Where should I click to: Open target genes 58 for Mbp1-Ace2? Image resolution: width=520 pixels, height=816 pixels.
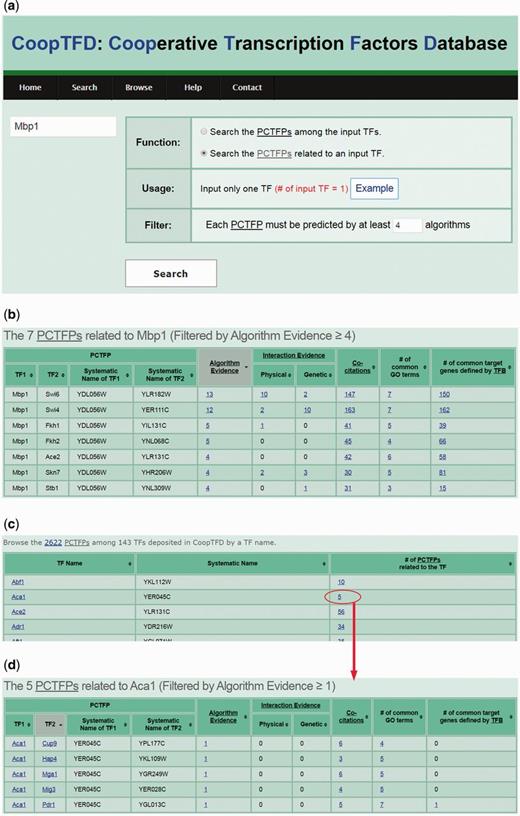click(x=442, y=457)
